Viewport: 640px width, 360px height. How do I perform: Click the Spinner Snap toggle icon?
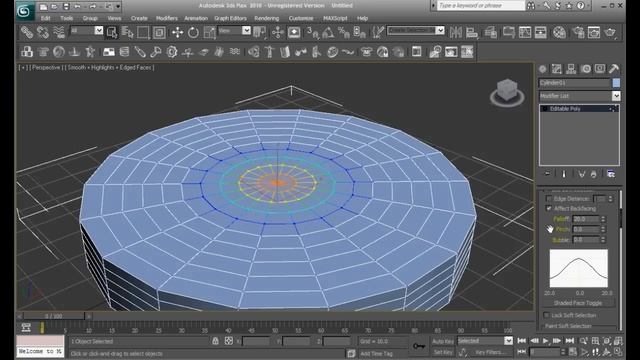click(360, 32)
